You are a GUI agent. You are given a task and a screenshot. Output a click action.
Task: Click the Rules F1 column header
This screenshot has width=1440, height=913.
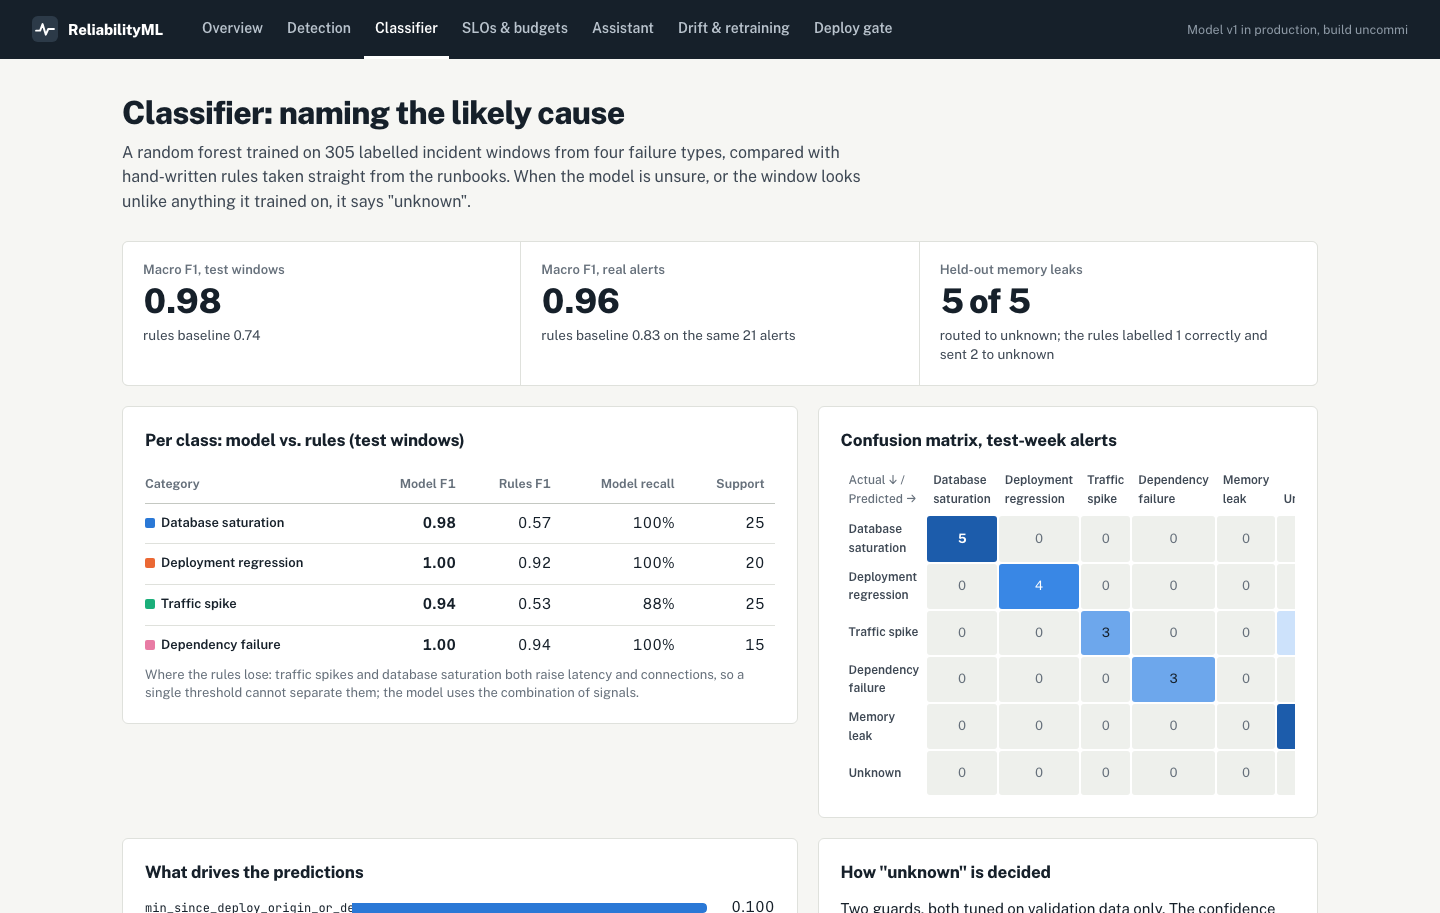[525, 484]
